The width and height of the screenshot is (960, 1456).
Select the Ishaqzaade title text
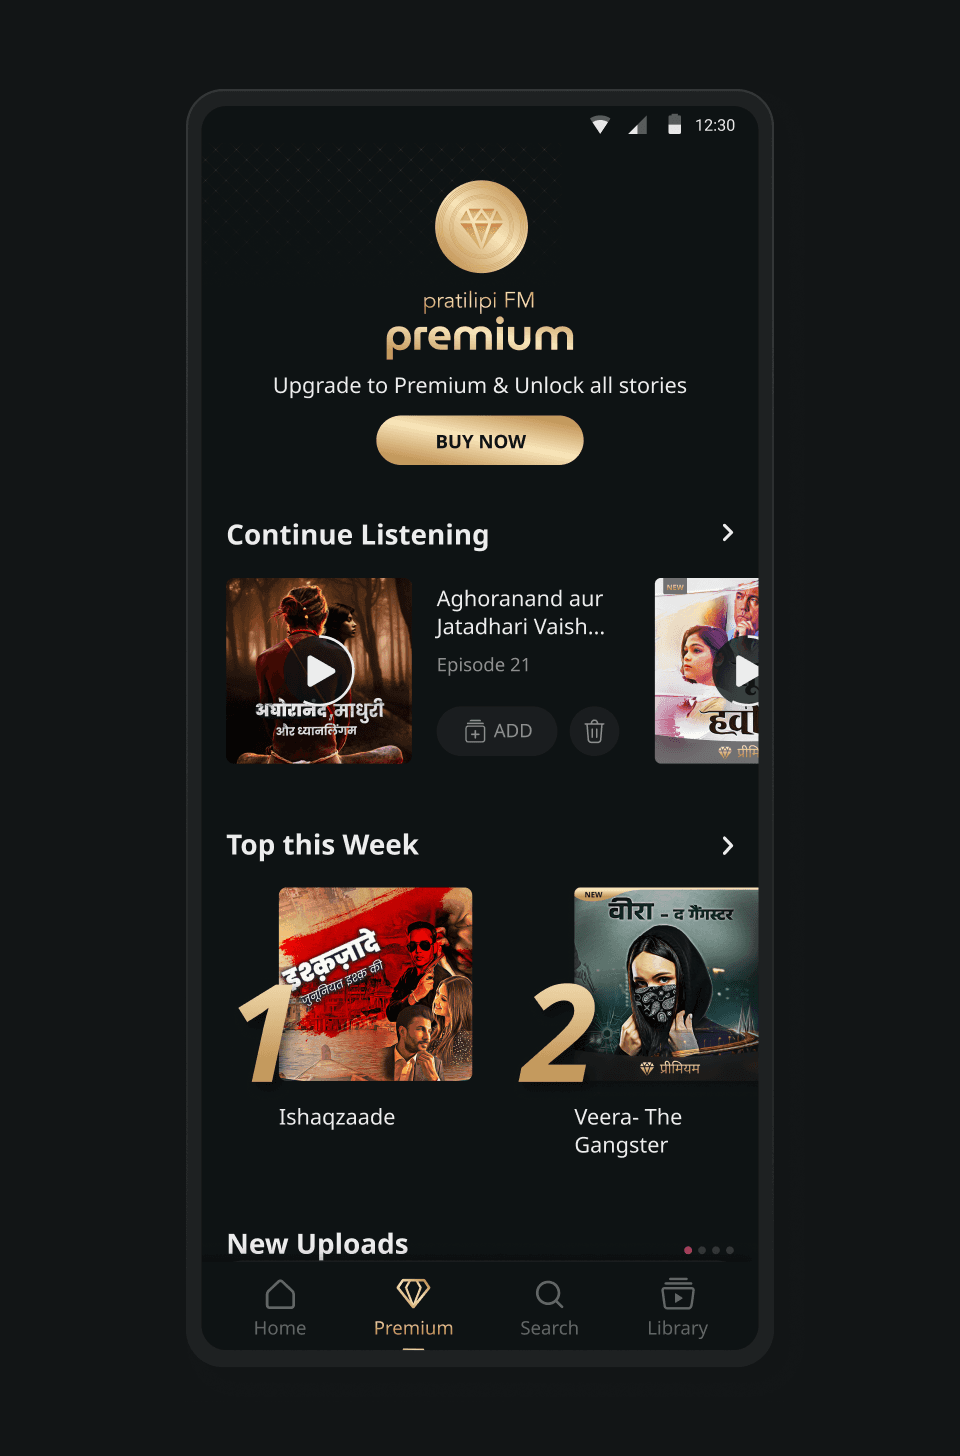coord(337,1117)
